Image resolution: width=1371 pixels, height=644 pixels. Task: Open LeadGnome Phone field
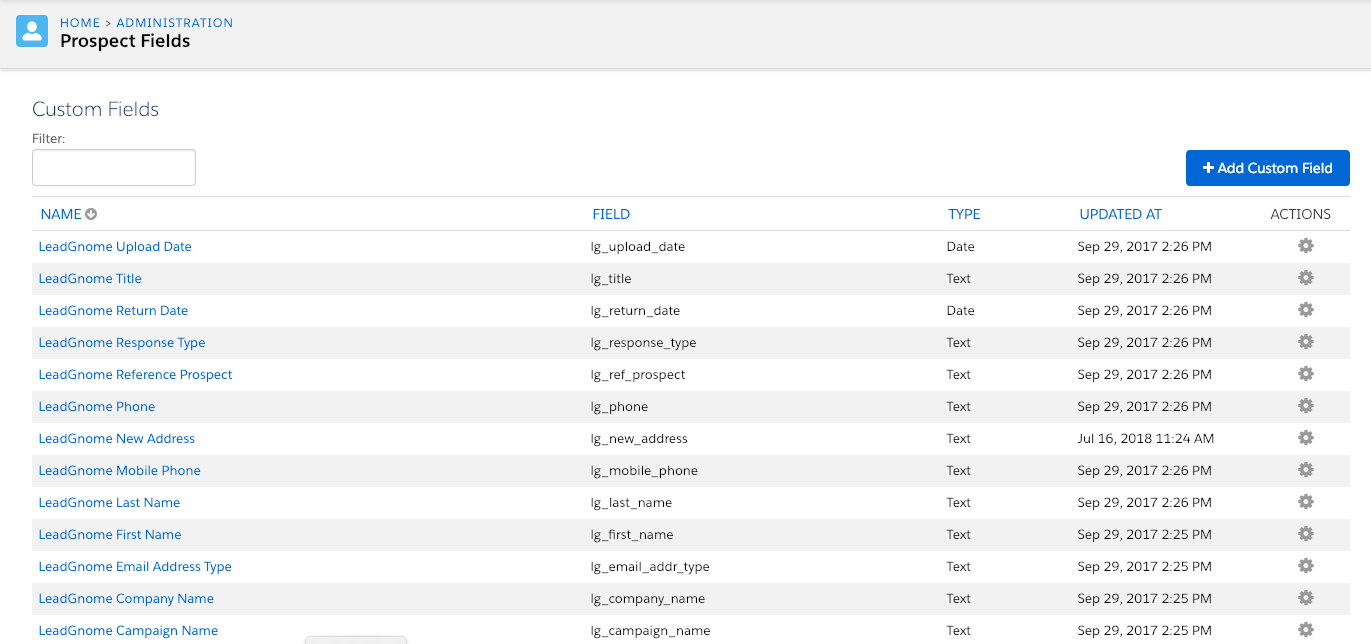(x=97, y=406)
